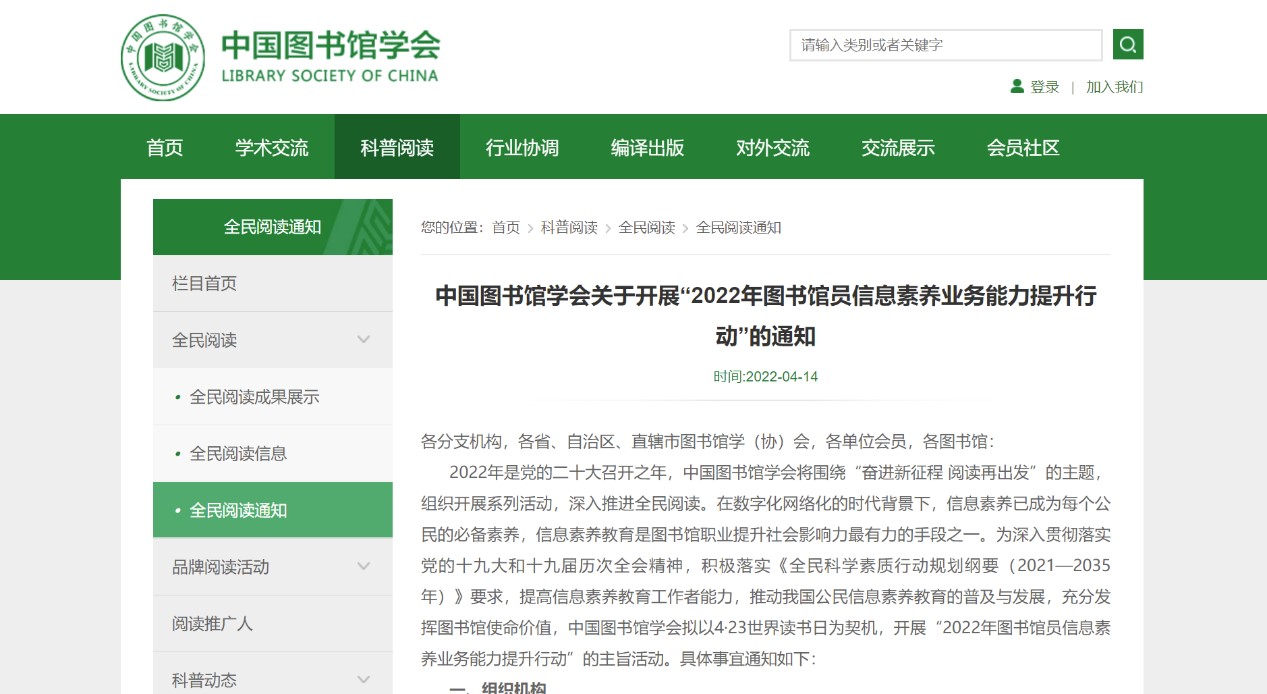The height and width of the screenshot is (694, 1267).
Task: Type in the 请输入类别或者关键字 search field
Action: click(945, 45)
